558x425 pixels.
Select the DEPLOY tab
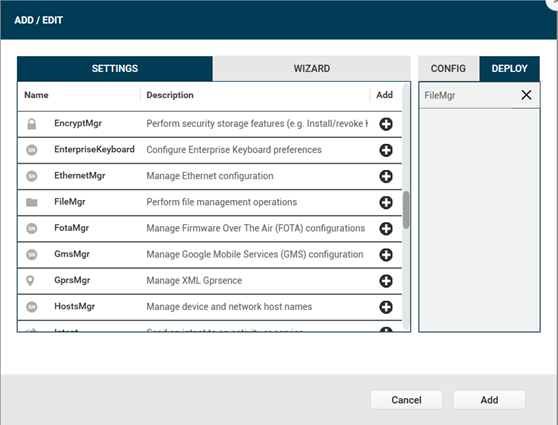point(509,68)
